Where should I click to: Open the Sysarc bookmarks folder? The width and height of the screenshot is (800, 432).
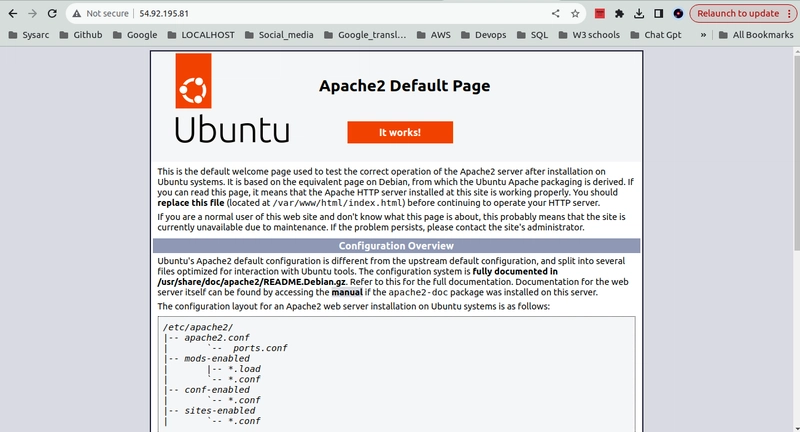[29, 35]
